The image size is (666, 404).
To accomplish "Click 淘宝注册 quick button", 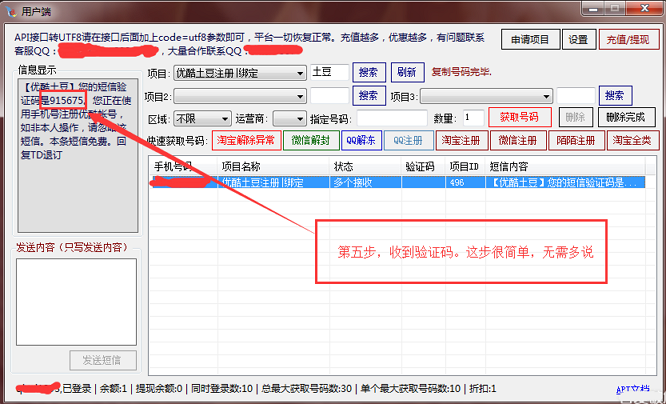I will (x=462, y=141).
